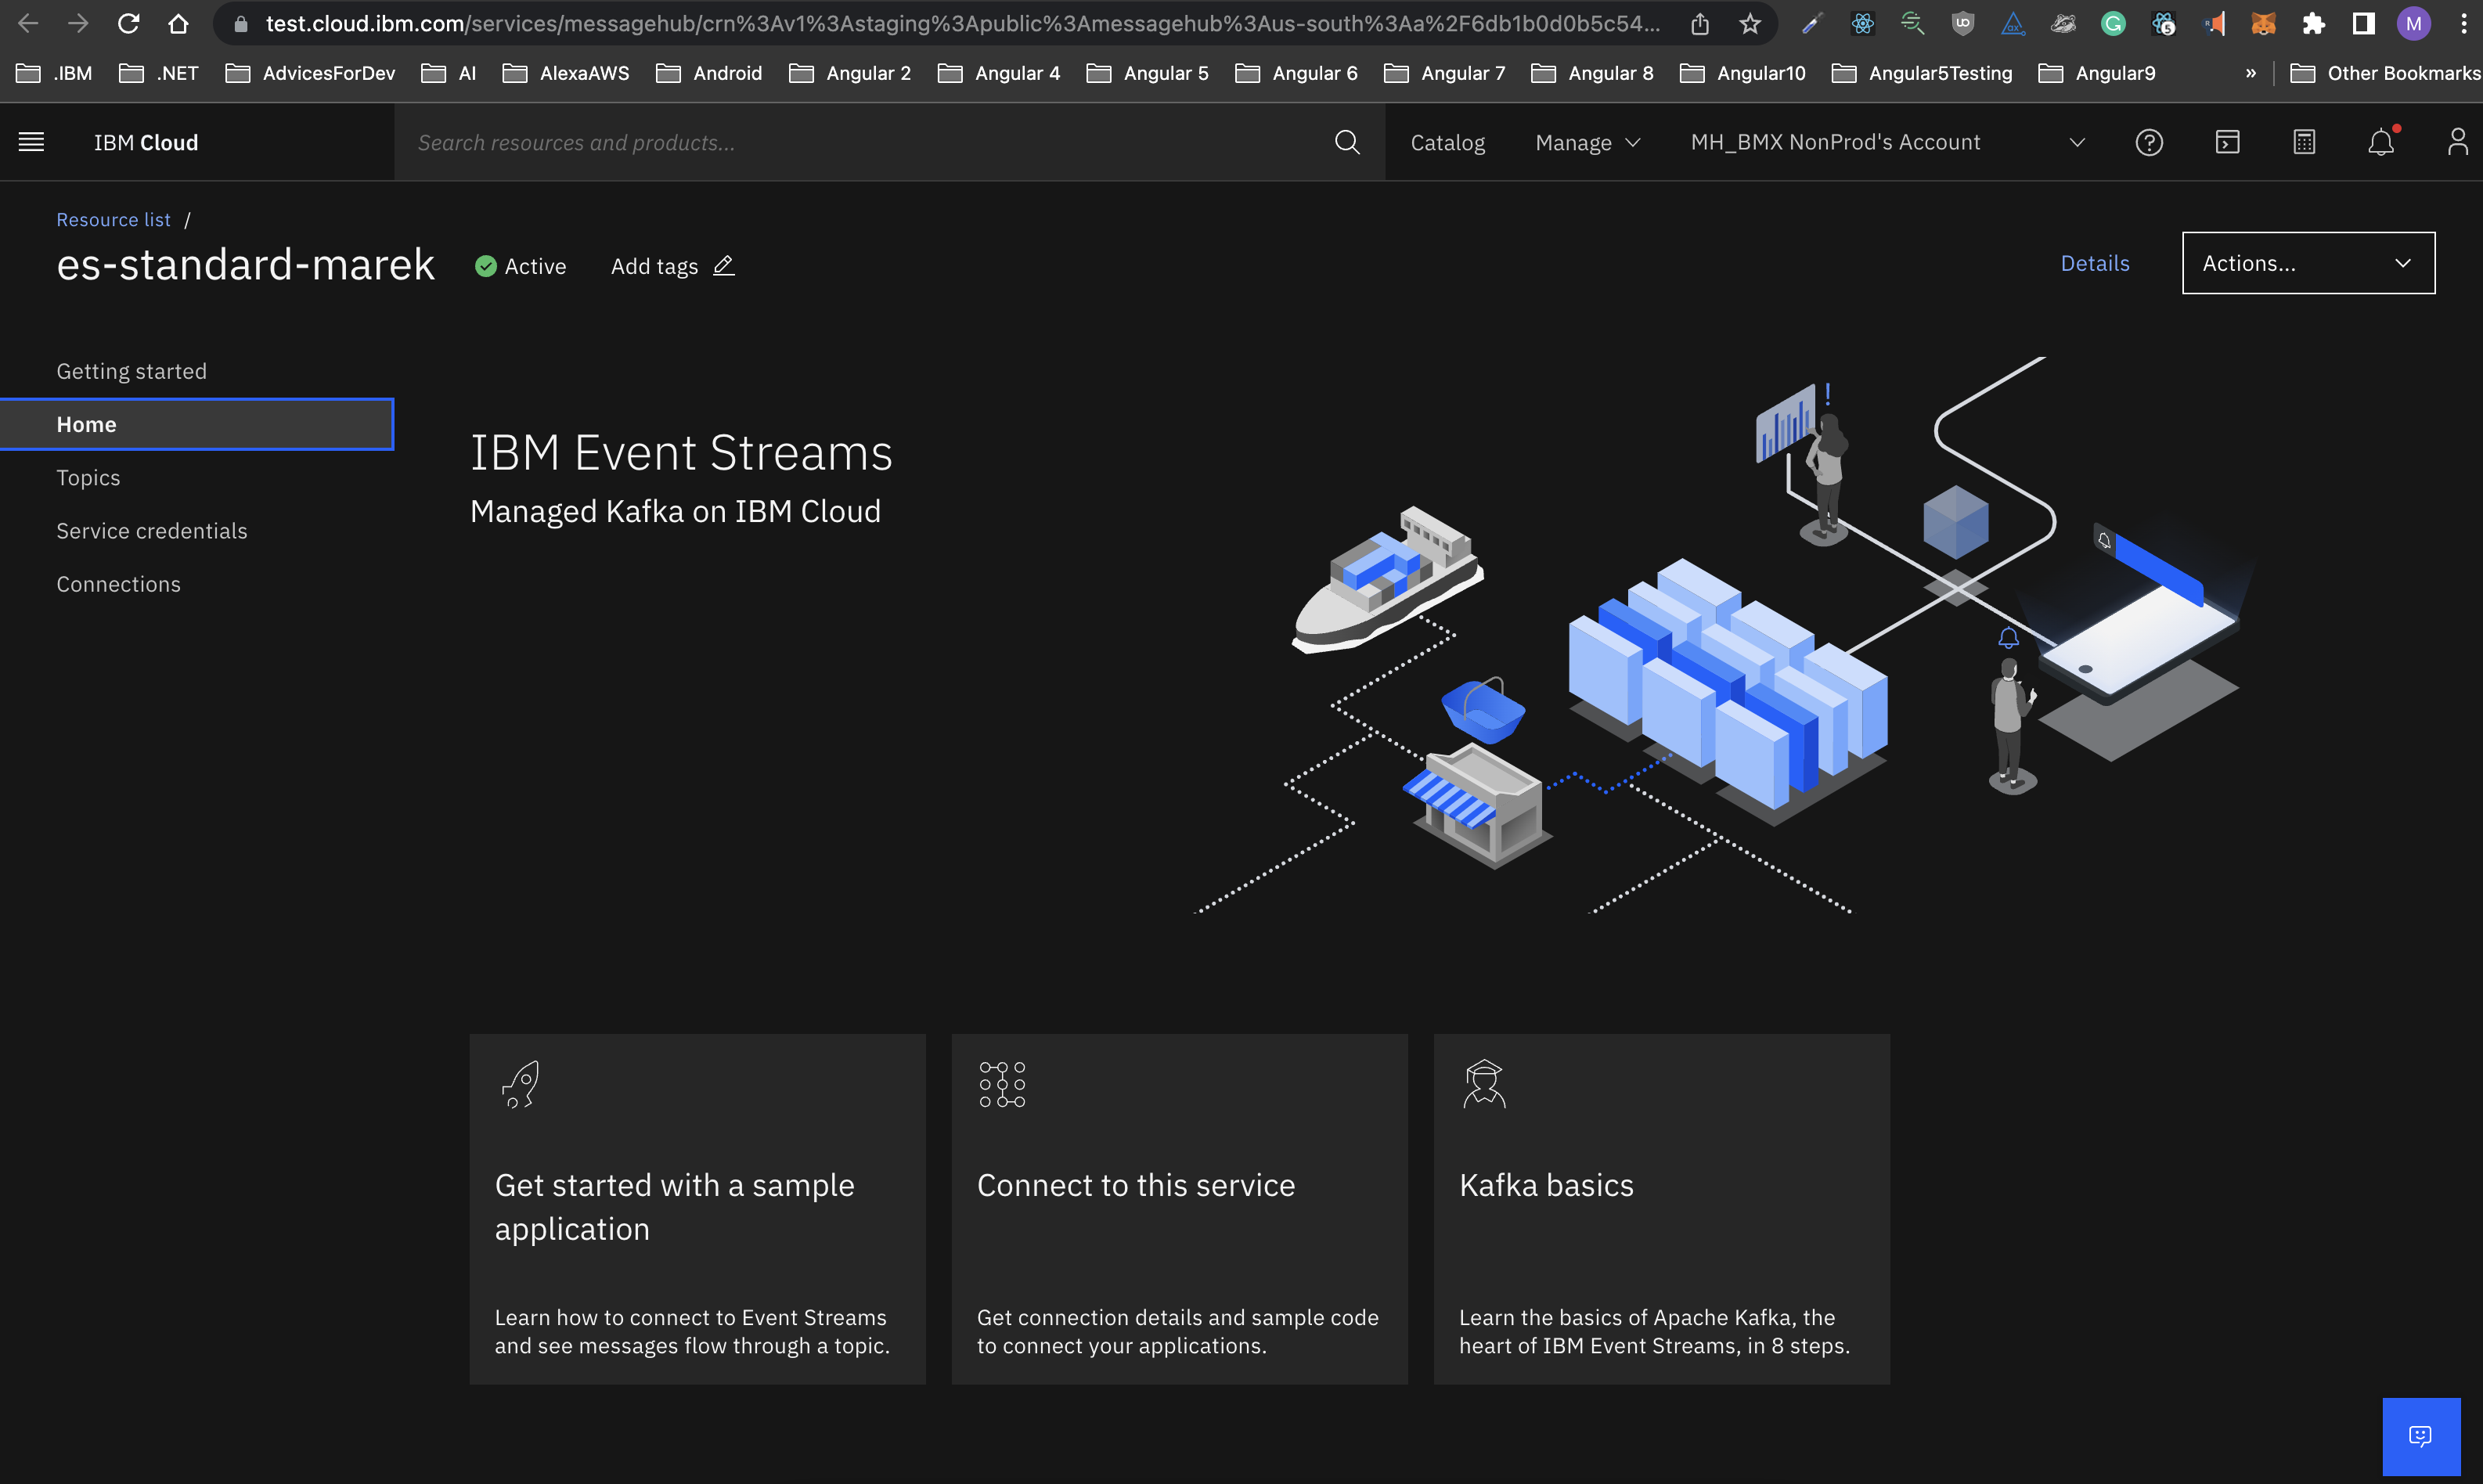Launch the Cloud Shell terminal icon
Screen dimensions: 2483x1484
[2226, 142]
